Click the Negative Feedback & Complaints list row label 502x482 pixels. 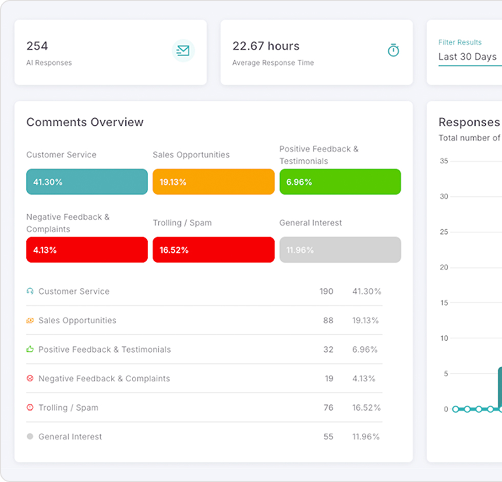pyautogui.click(x=104, y=378)
